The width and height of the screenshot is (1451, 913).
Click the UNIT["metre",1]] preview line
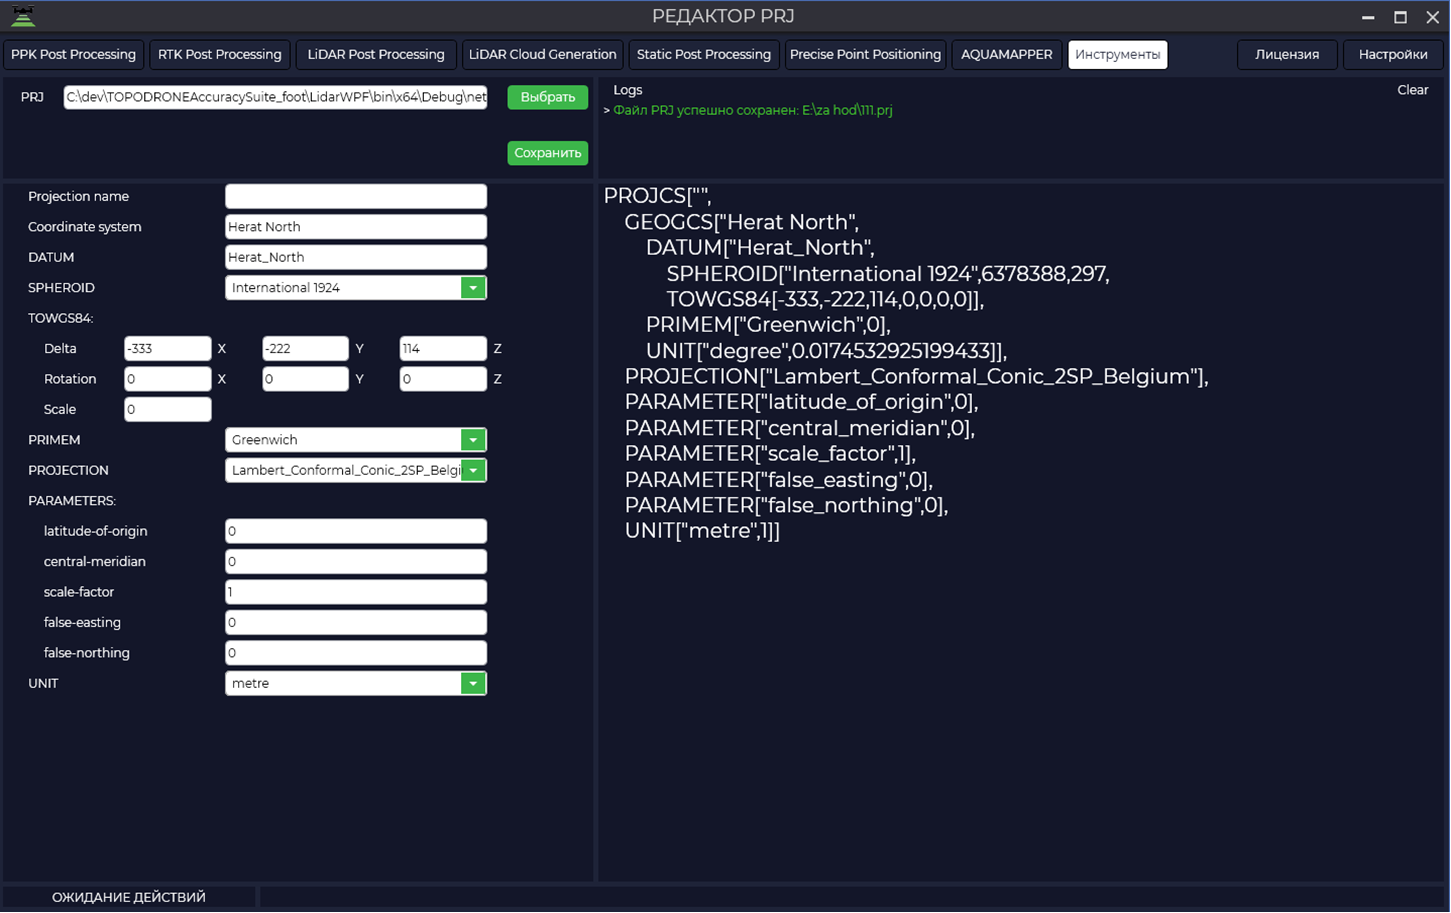pos(703,530)
